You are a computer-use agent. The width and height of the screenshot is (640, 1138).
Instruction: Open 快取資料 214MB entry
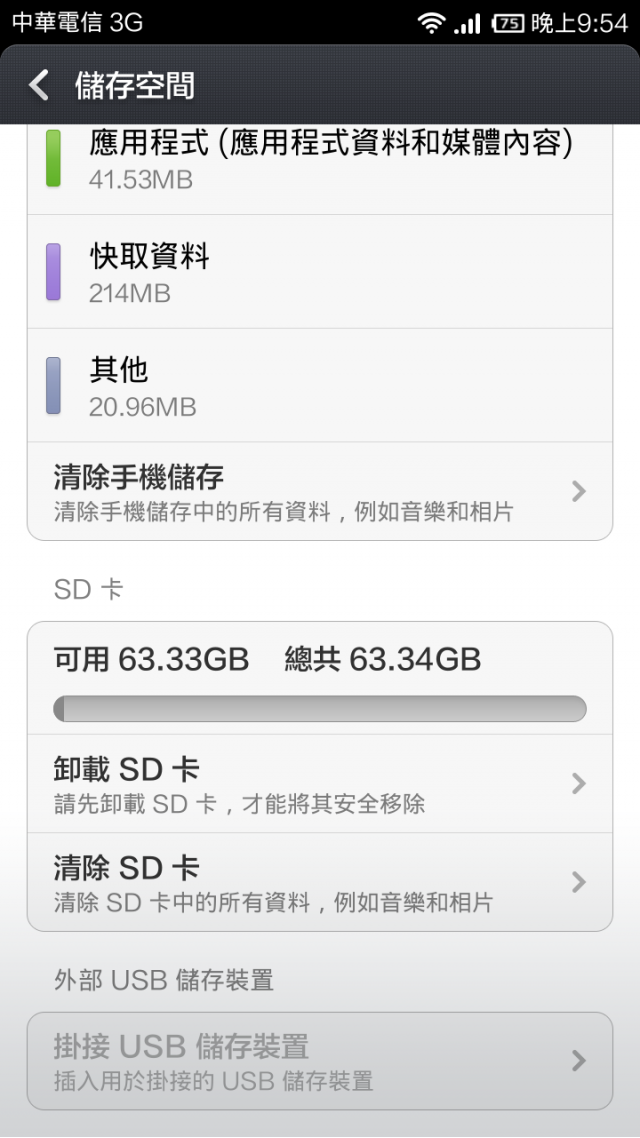point(320,271)
